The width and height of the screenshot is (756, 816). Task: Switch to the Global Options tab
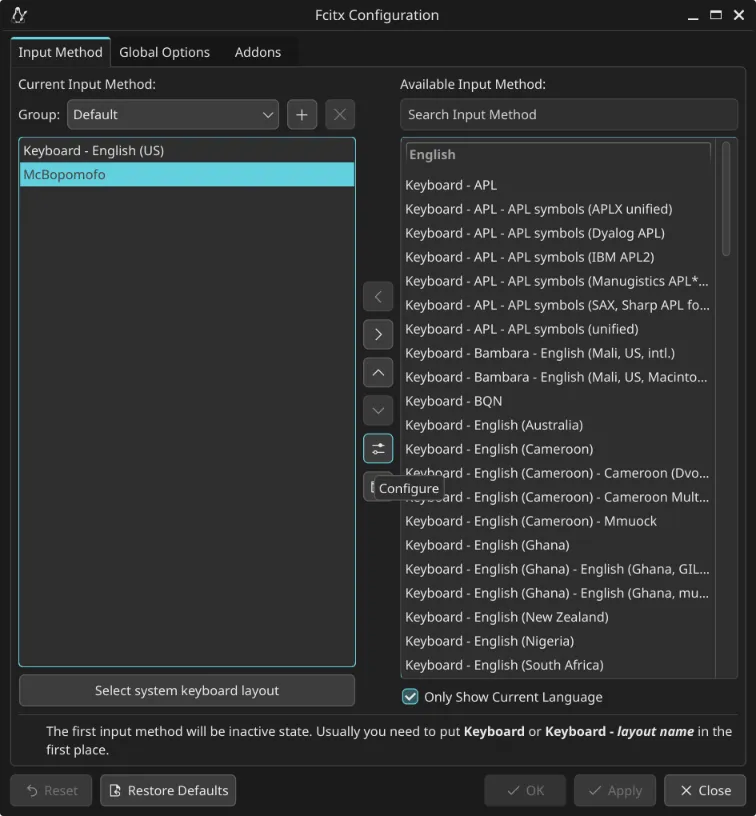(x=164, y=52)
